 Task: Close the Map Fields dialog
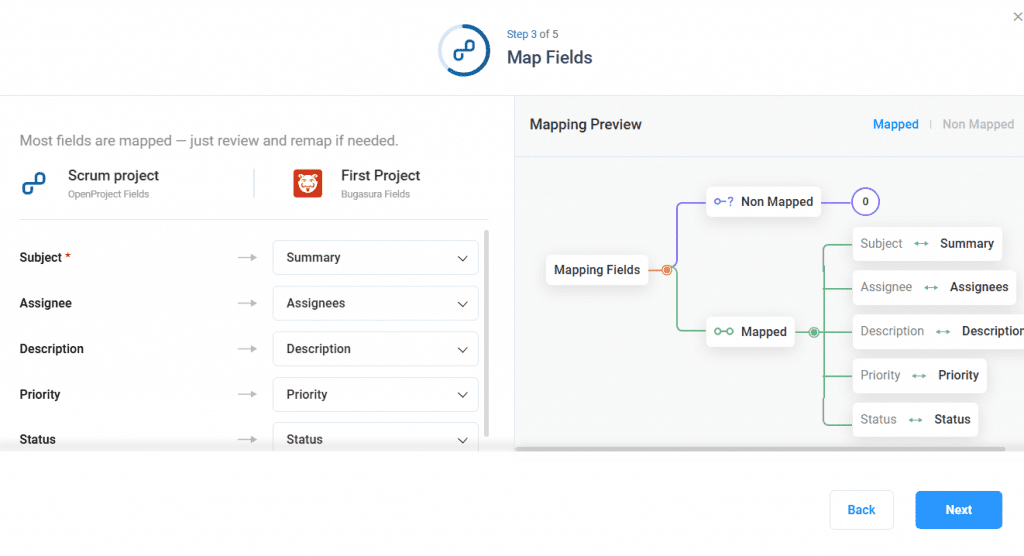[x=1018, y=16]
